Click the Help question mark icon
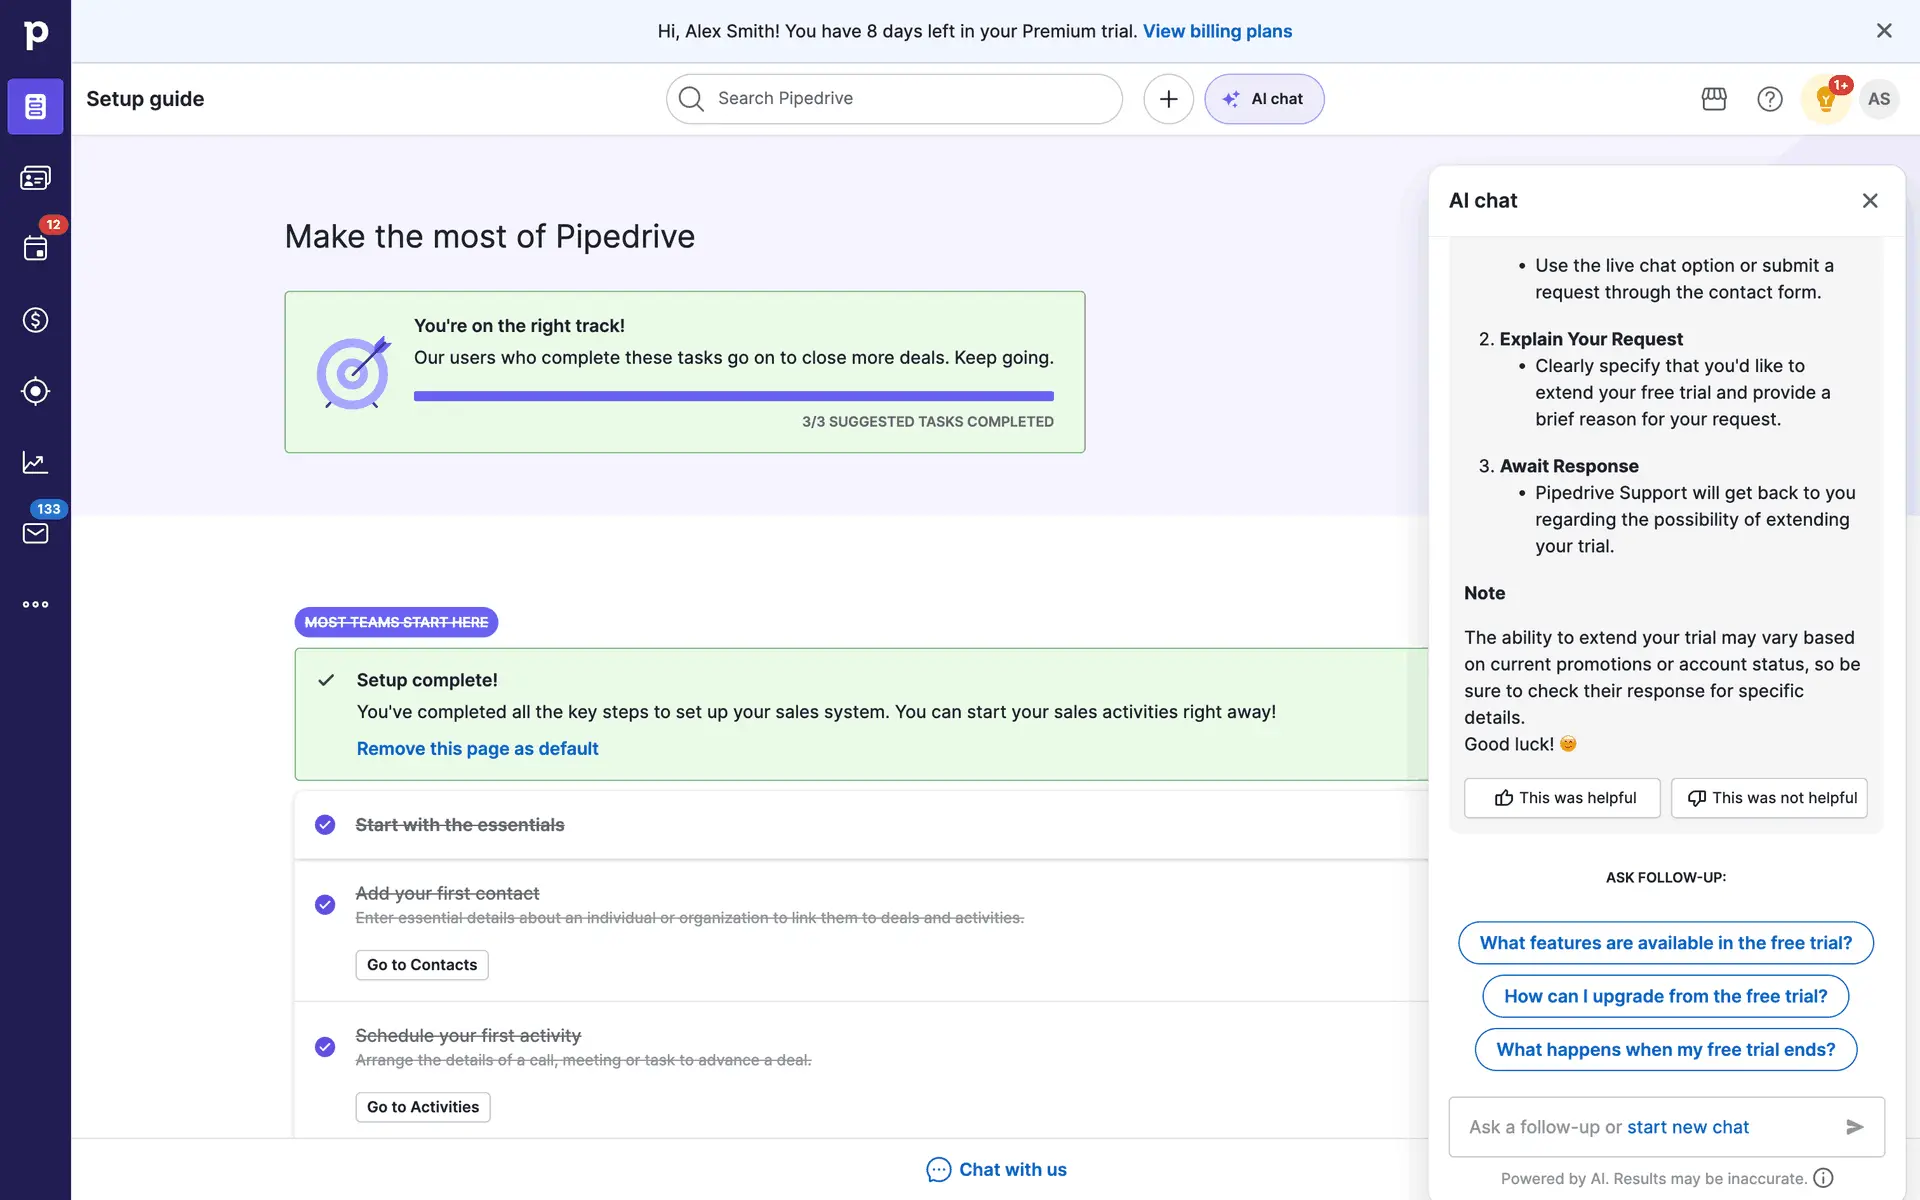The height and width of the screenshot is (1200, 1920). 1769,99
